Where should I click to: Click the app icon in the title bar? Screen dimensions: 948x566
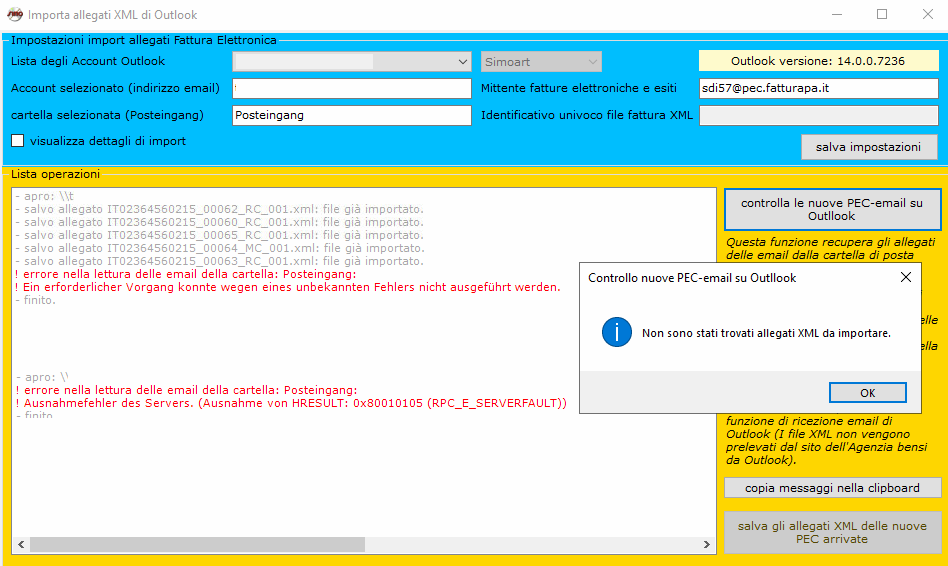14,15
